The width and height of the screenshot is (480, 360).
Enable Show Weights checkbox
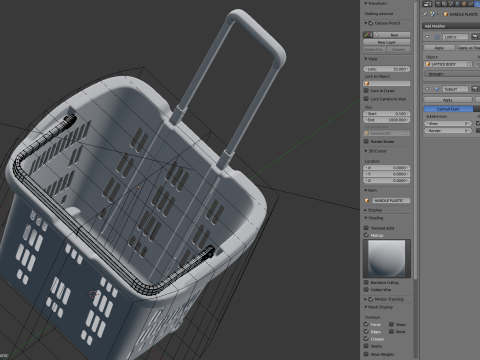[x=366, y=354]
